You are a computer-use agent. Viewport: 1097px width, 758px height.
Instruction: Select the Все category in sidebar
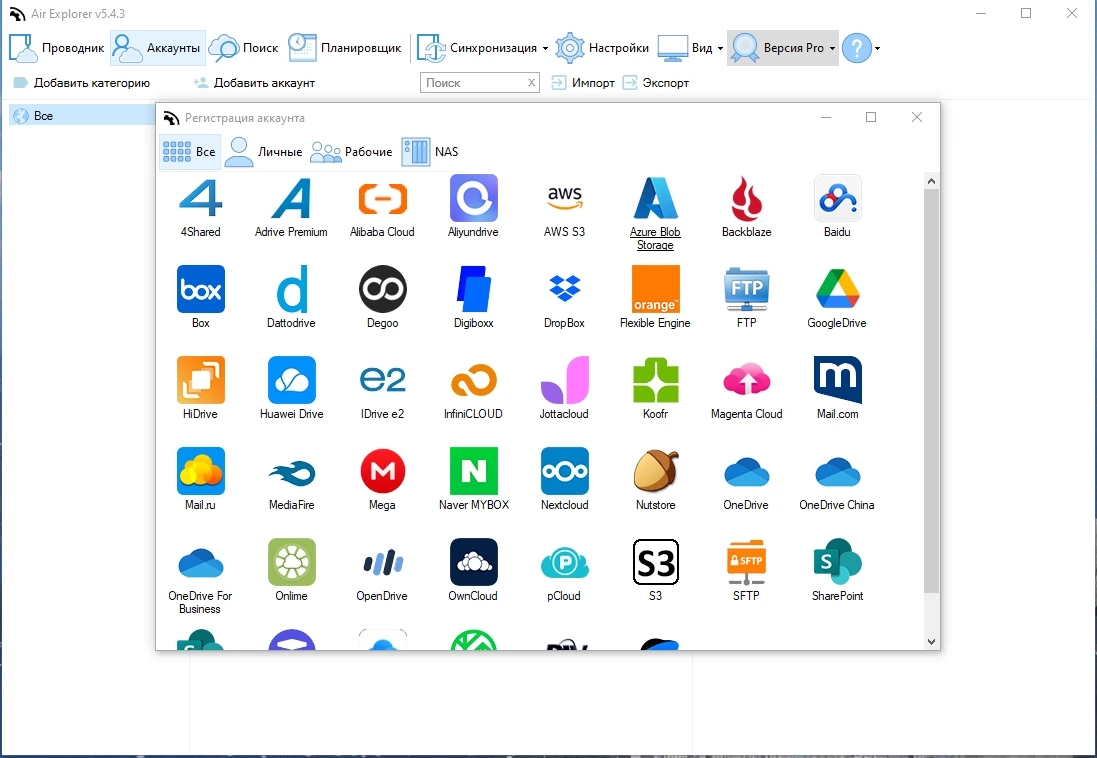click(82, 115)
